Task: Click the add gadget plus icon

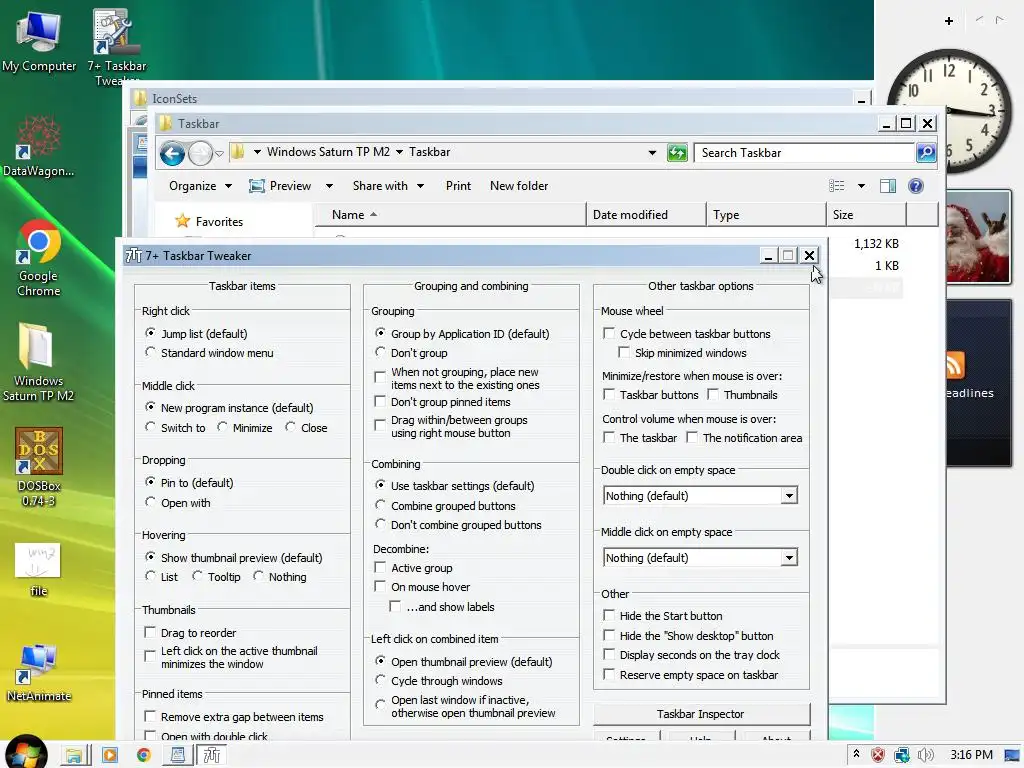Action: point(949,21)
